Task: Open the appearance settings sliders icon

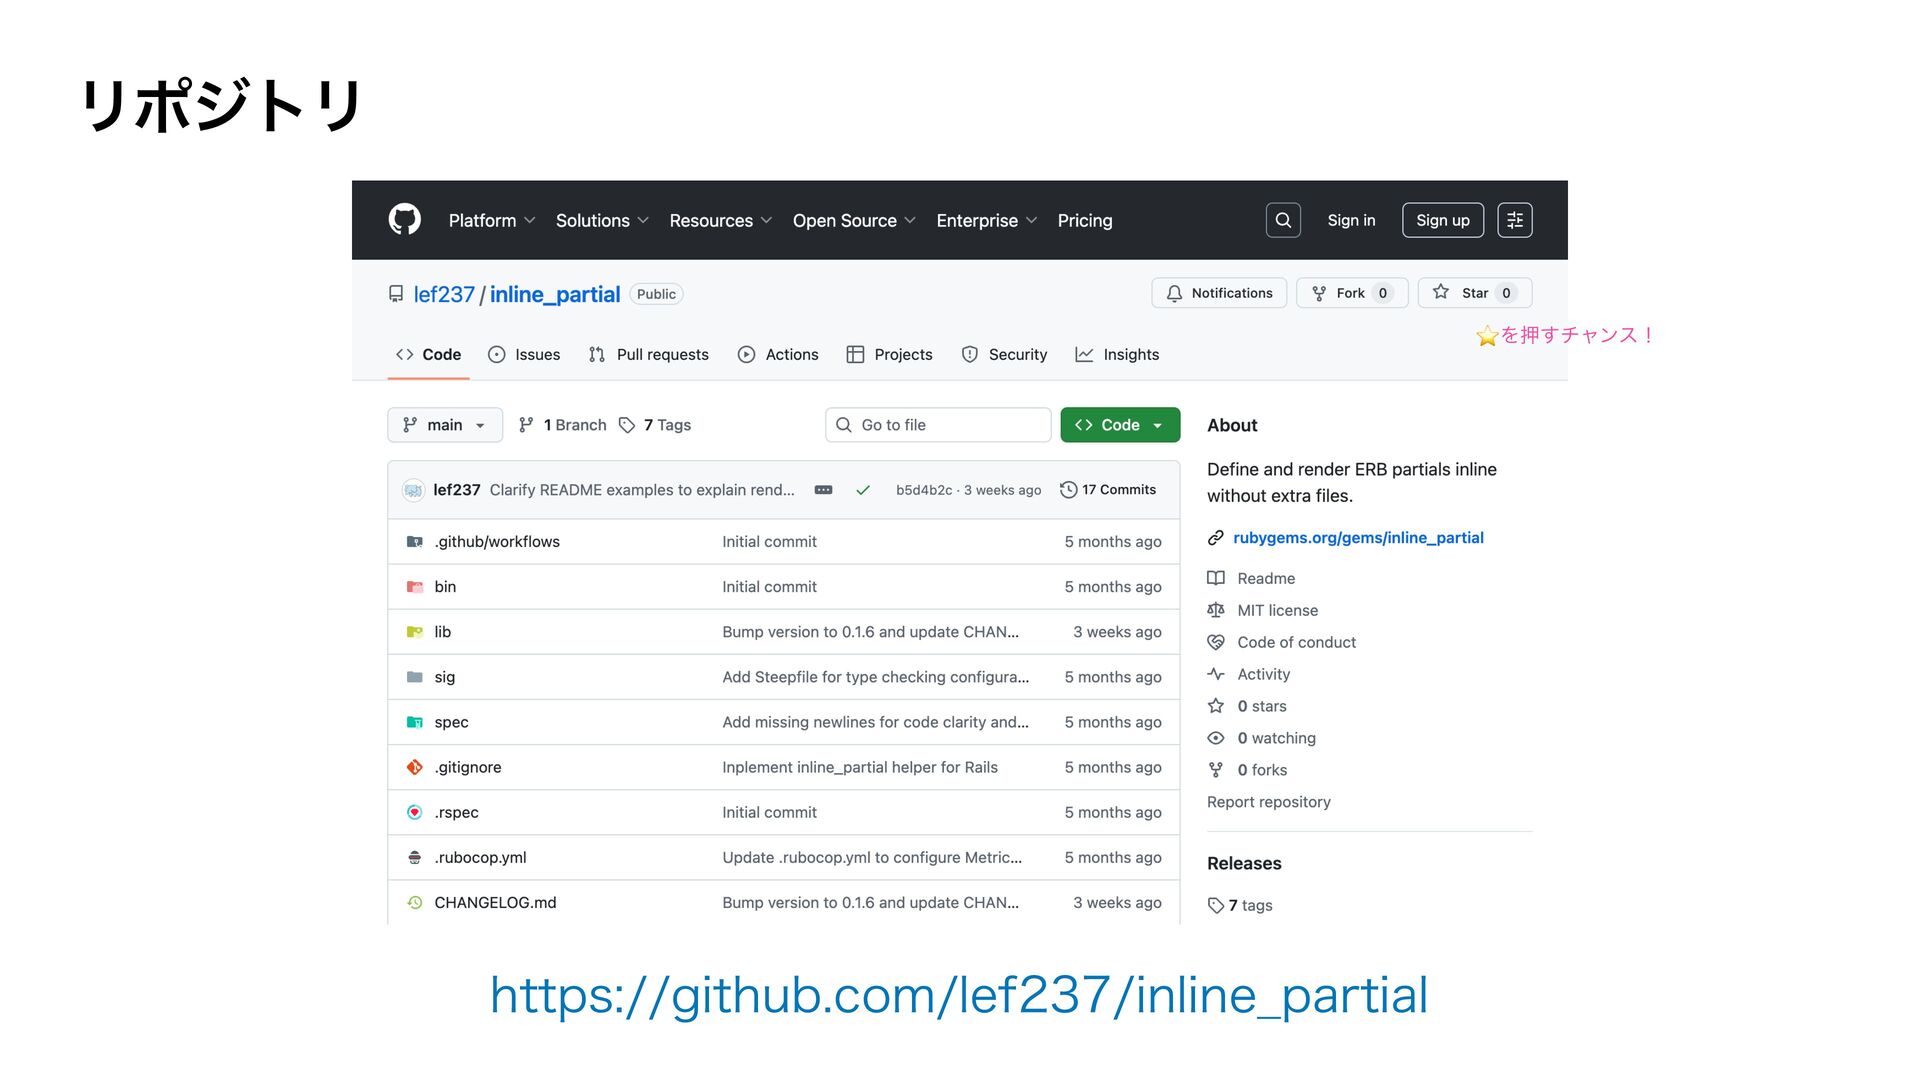Action: pos(1514,220)
